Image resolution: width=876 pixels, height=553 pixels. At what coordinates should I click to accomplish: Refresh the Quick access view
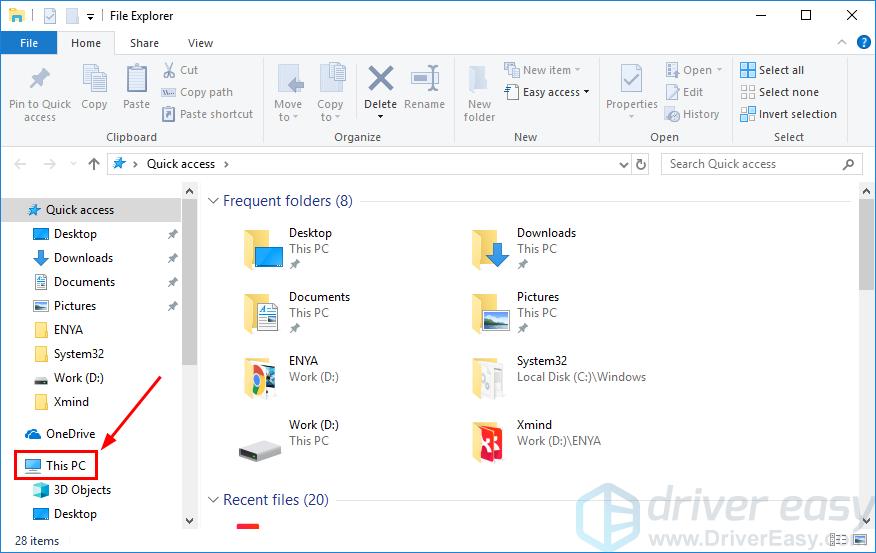641,164
